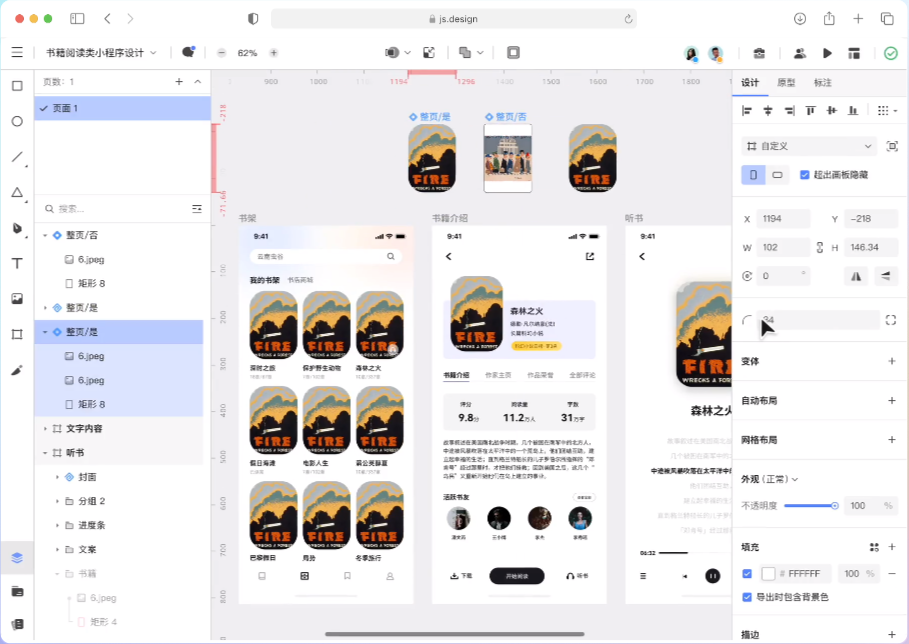
Task: Click the vertical align bottom icon
Action: click(x=853, y=111)
